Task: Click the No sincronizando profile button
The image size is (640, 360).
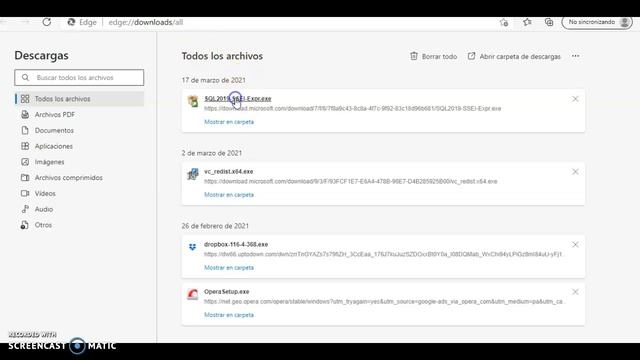Action: click(x=597, y=22)
